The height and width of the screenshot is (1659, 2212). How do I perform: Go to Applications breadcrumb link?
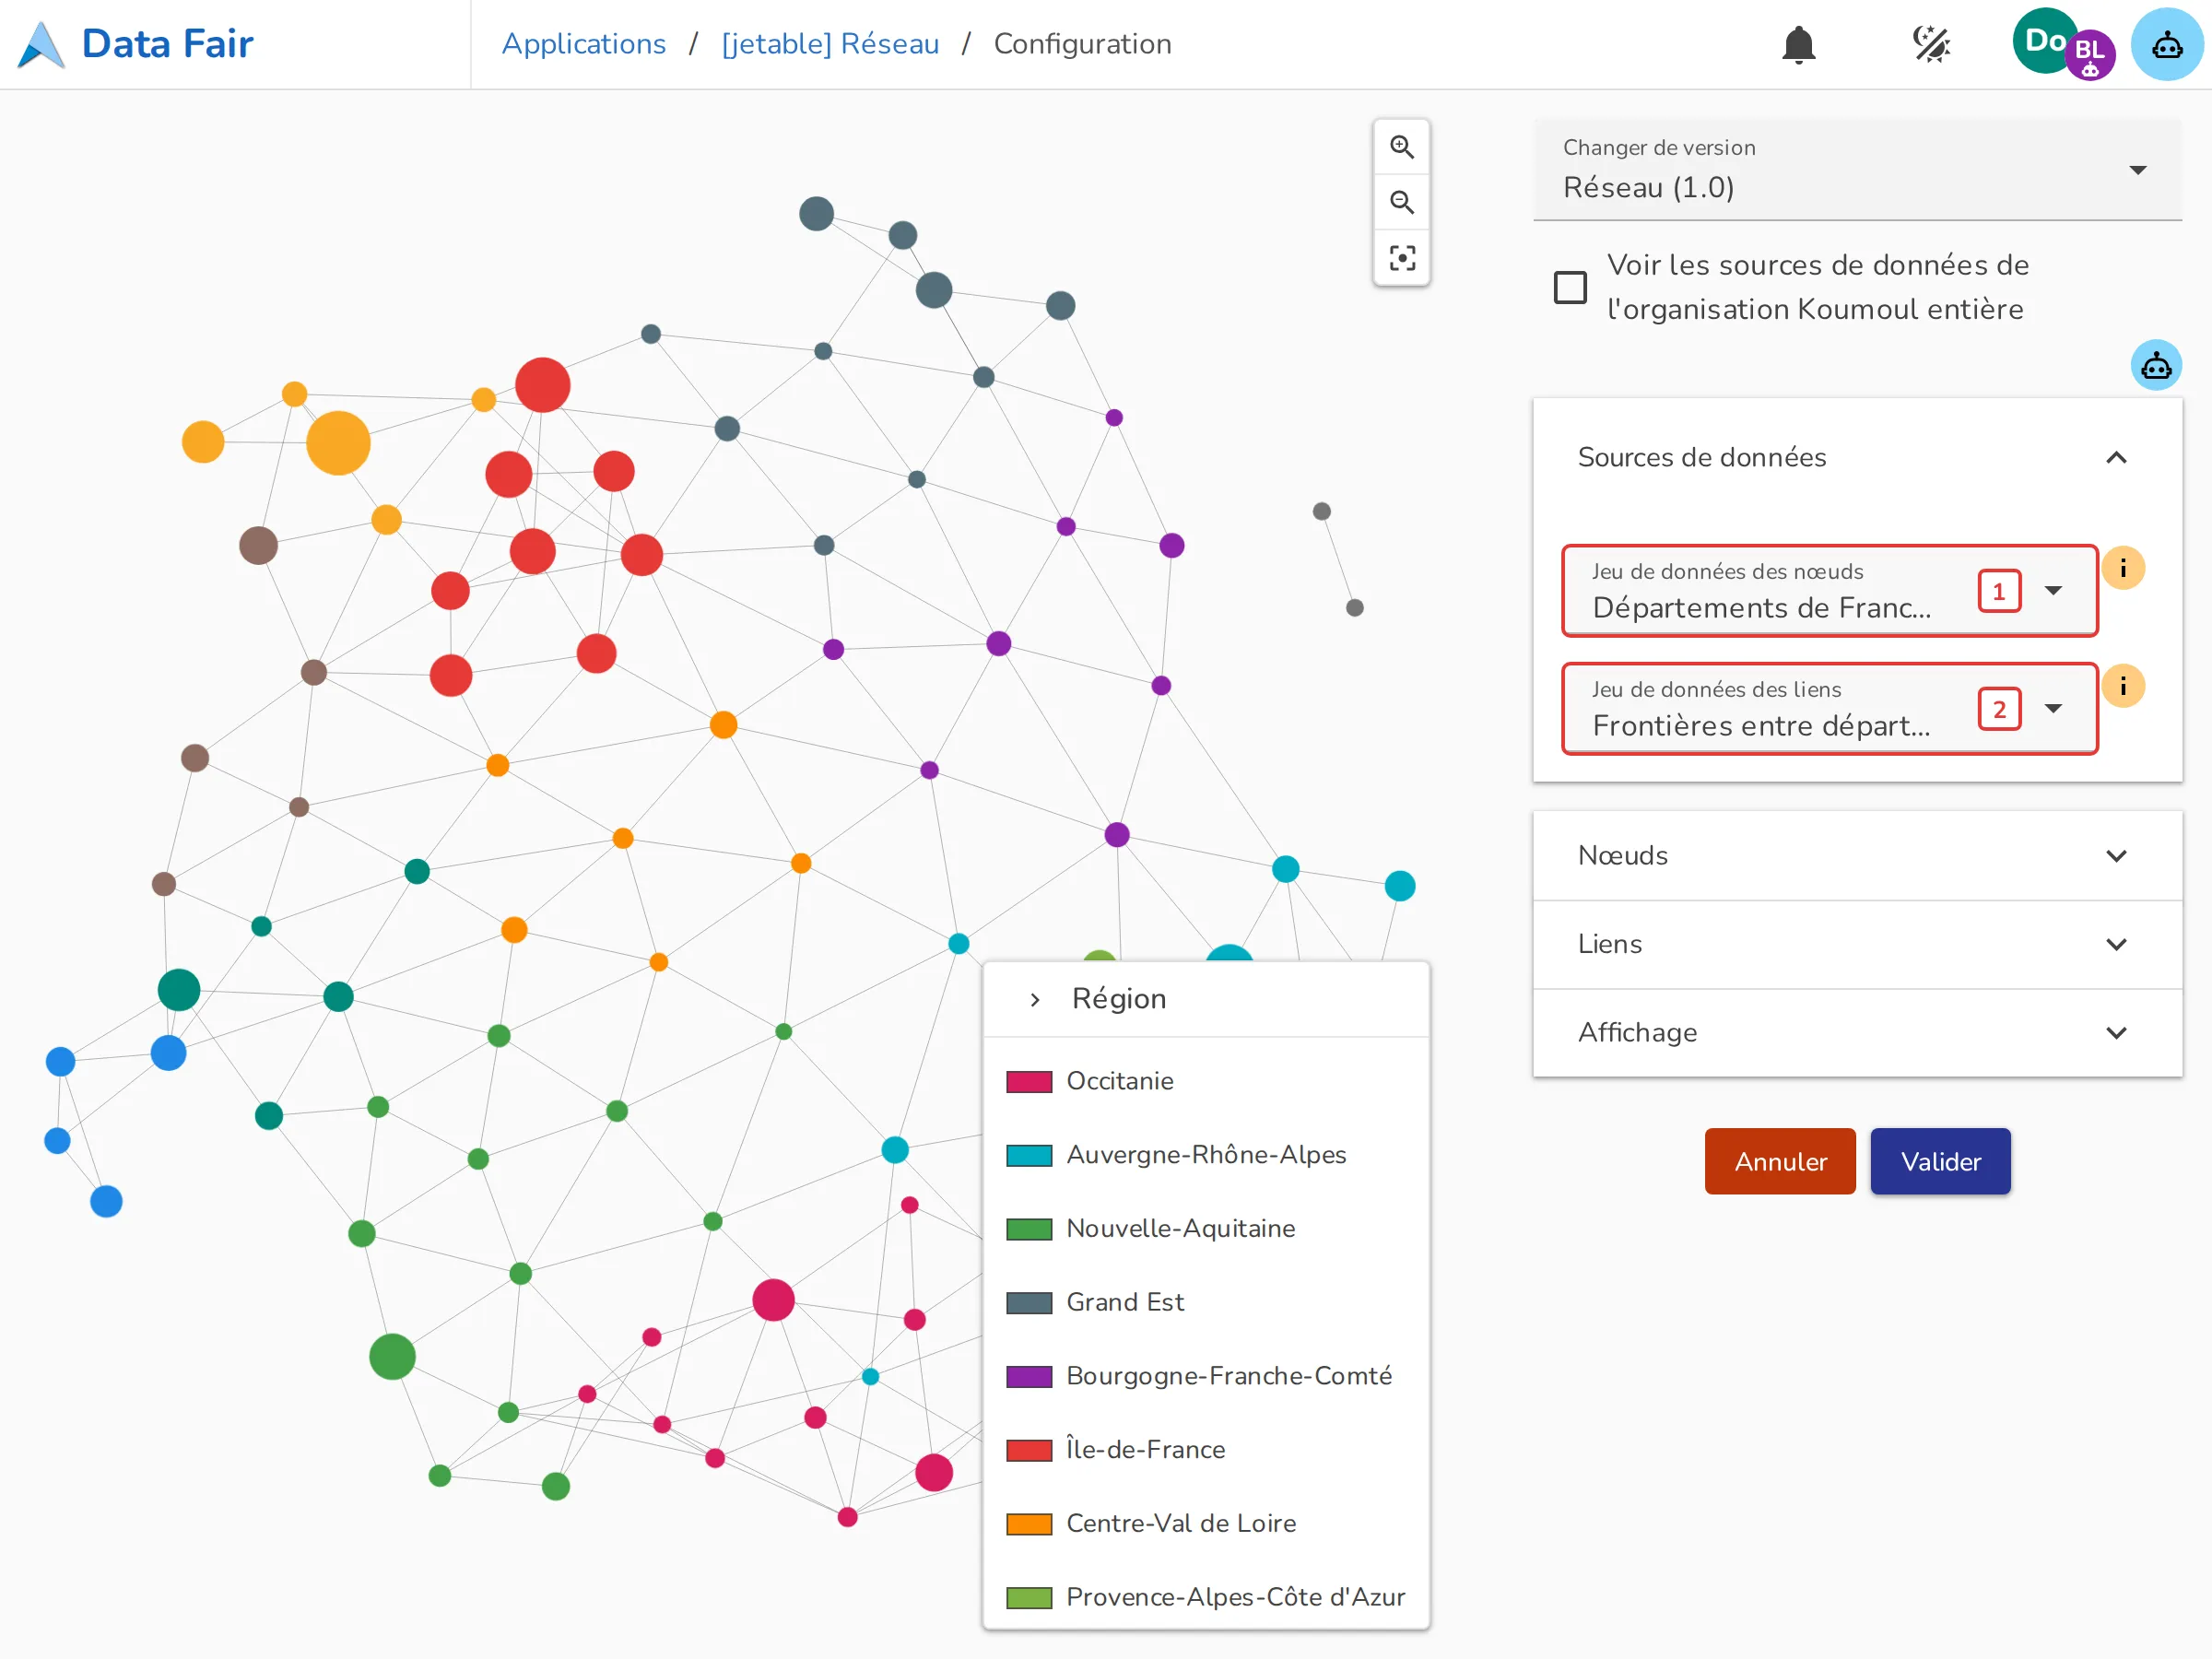(584, 44)
